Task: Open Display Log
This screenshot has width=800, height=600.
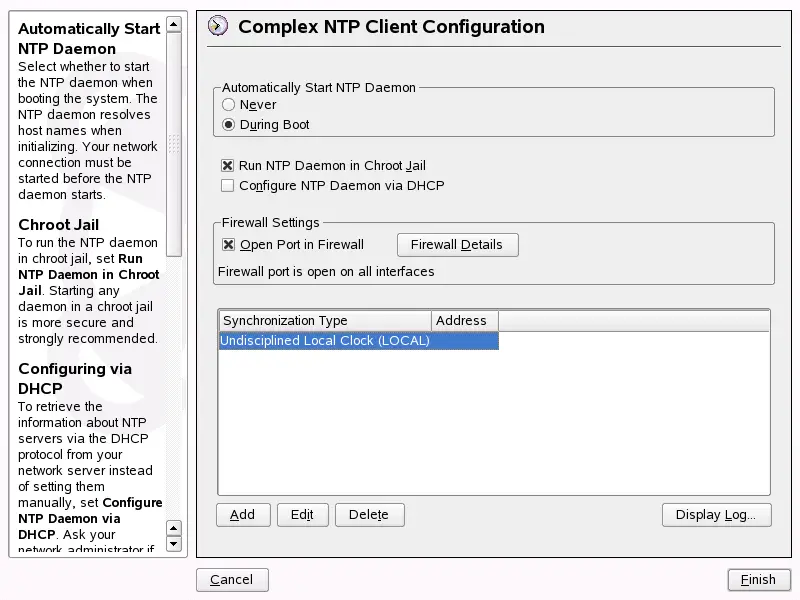Action: tap(716, 514)
